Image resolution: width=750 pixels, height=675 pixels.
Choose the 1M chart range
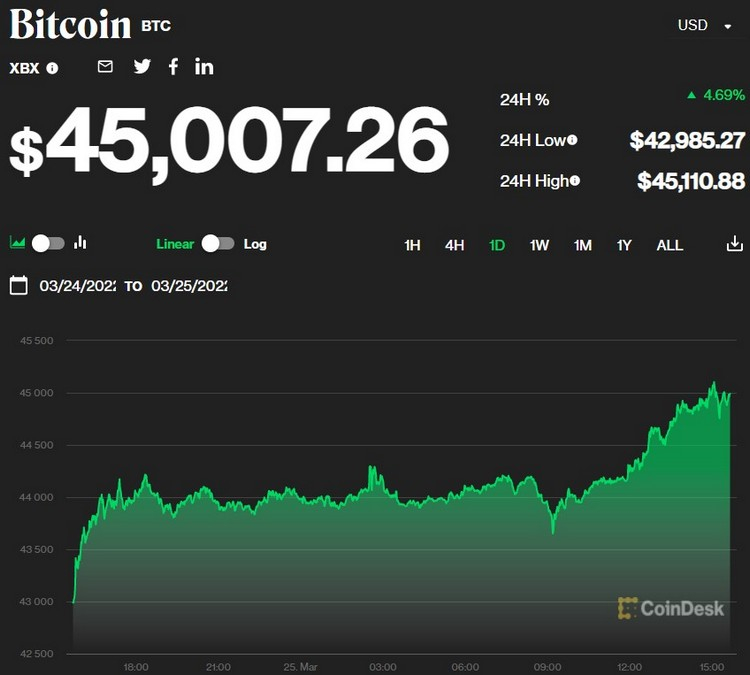(582, 245)
